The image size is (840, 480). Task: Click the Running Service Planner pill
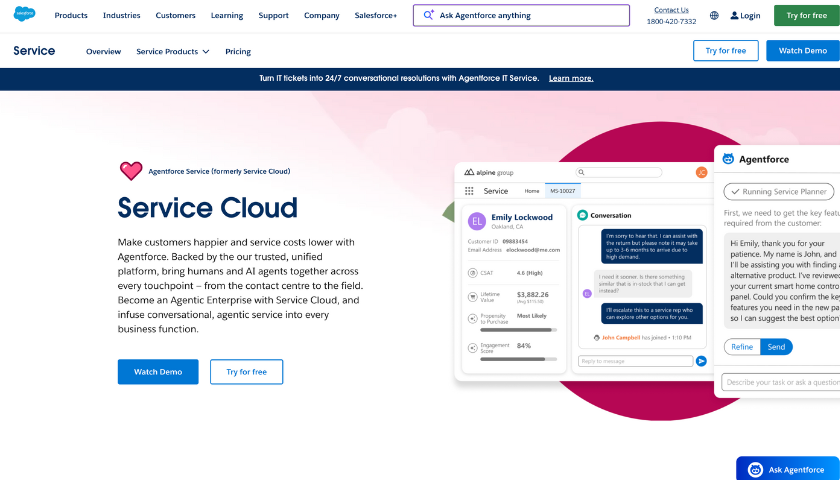click(779, 191)
